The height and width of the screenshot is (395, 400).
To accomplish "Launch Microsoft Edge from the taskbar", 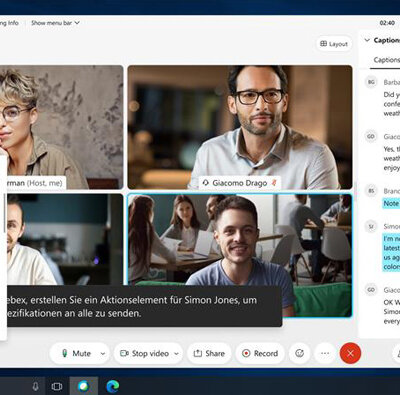I will click(x=113, y=386).
